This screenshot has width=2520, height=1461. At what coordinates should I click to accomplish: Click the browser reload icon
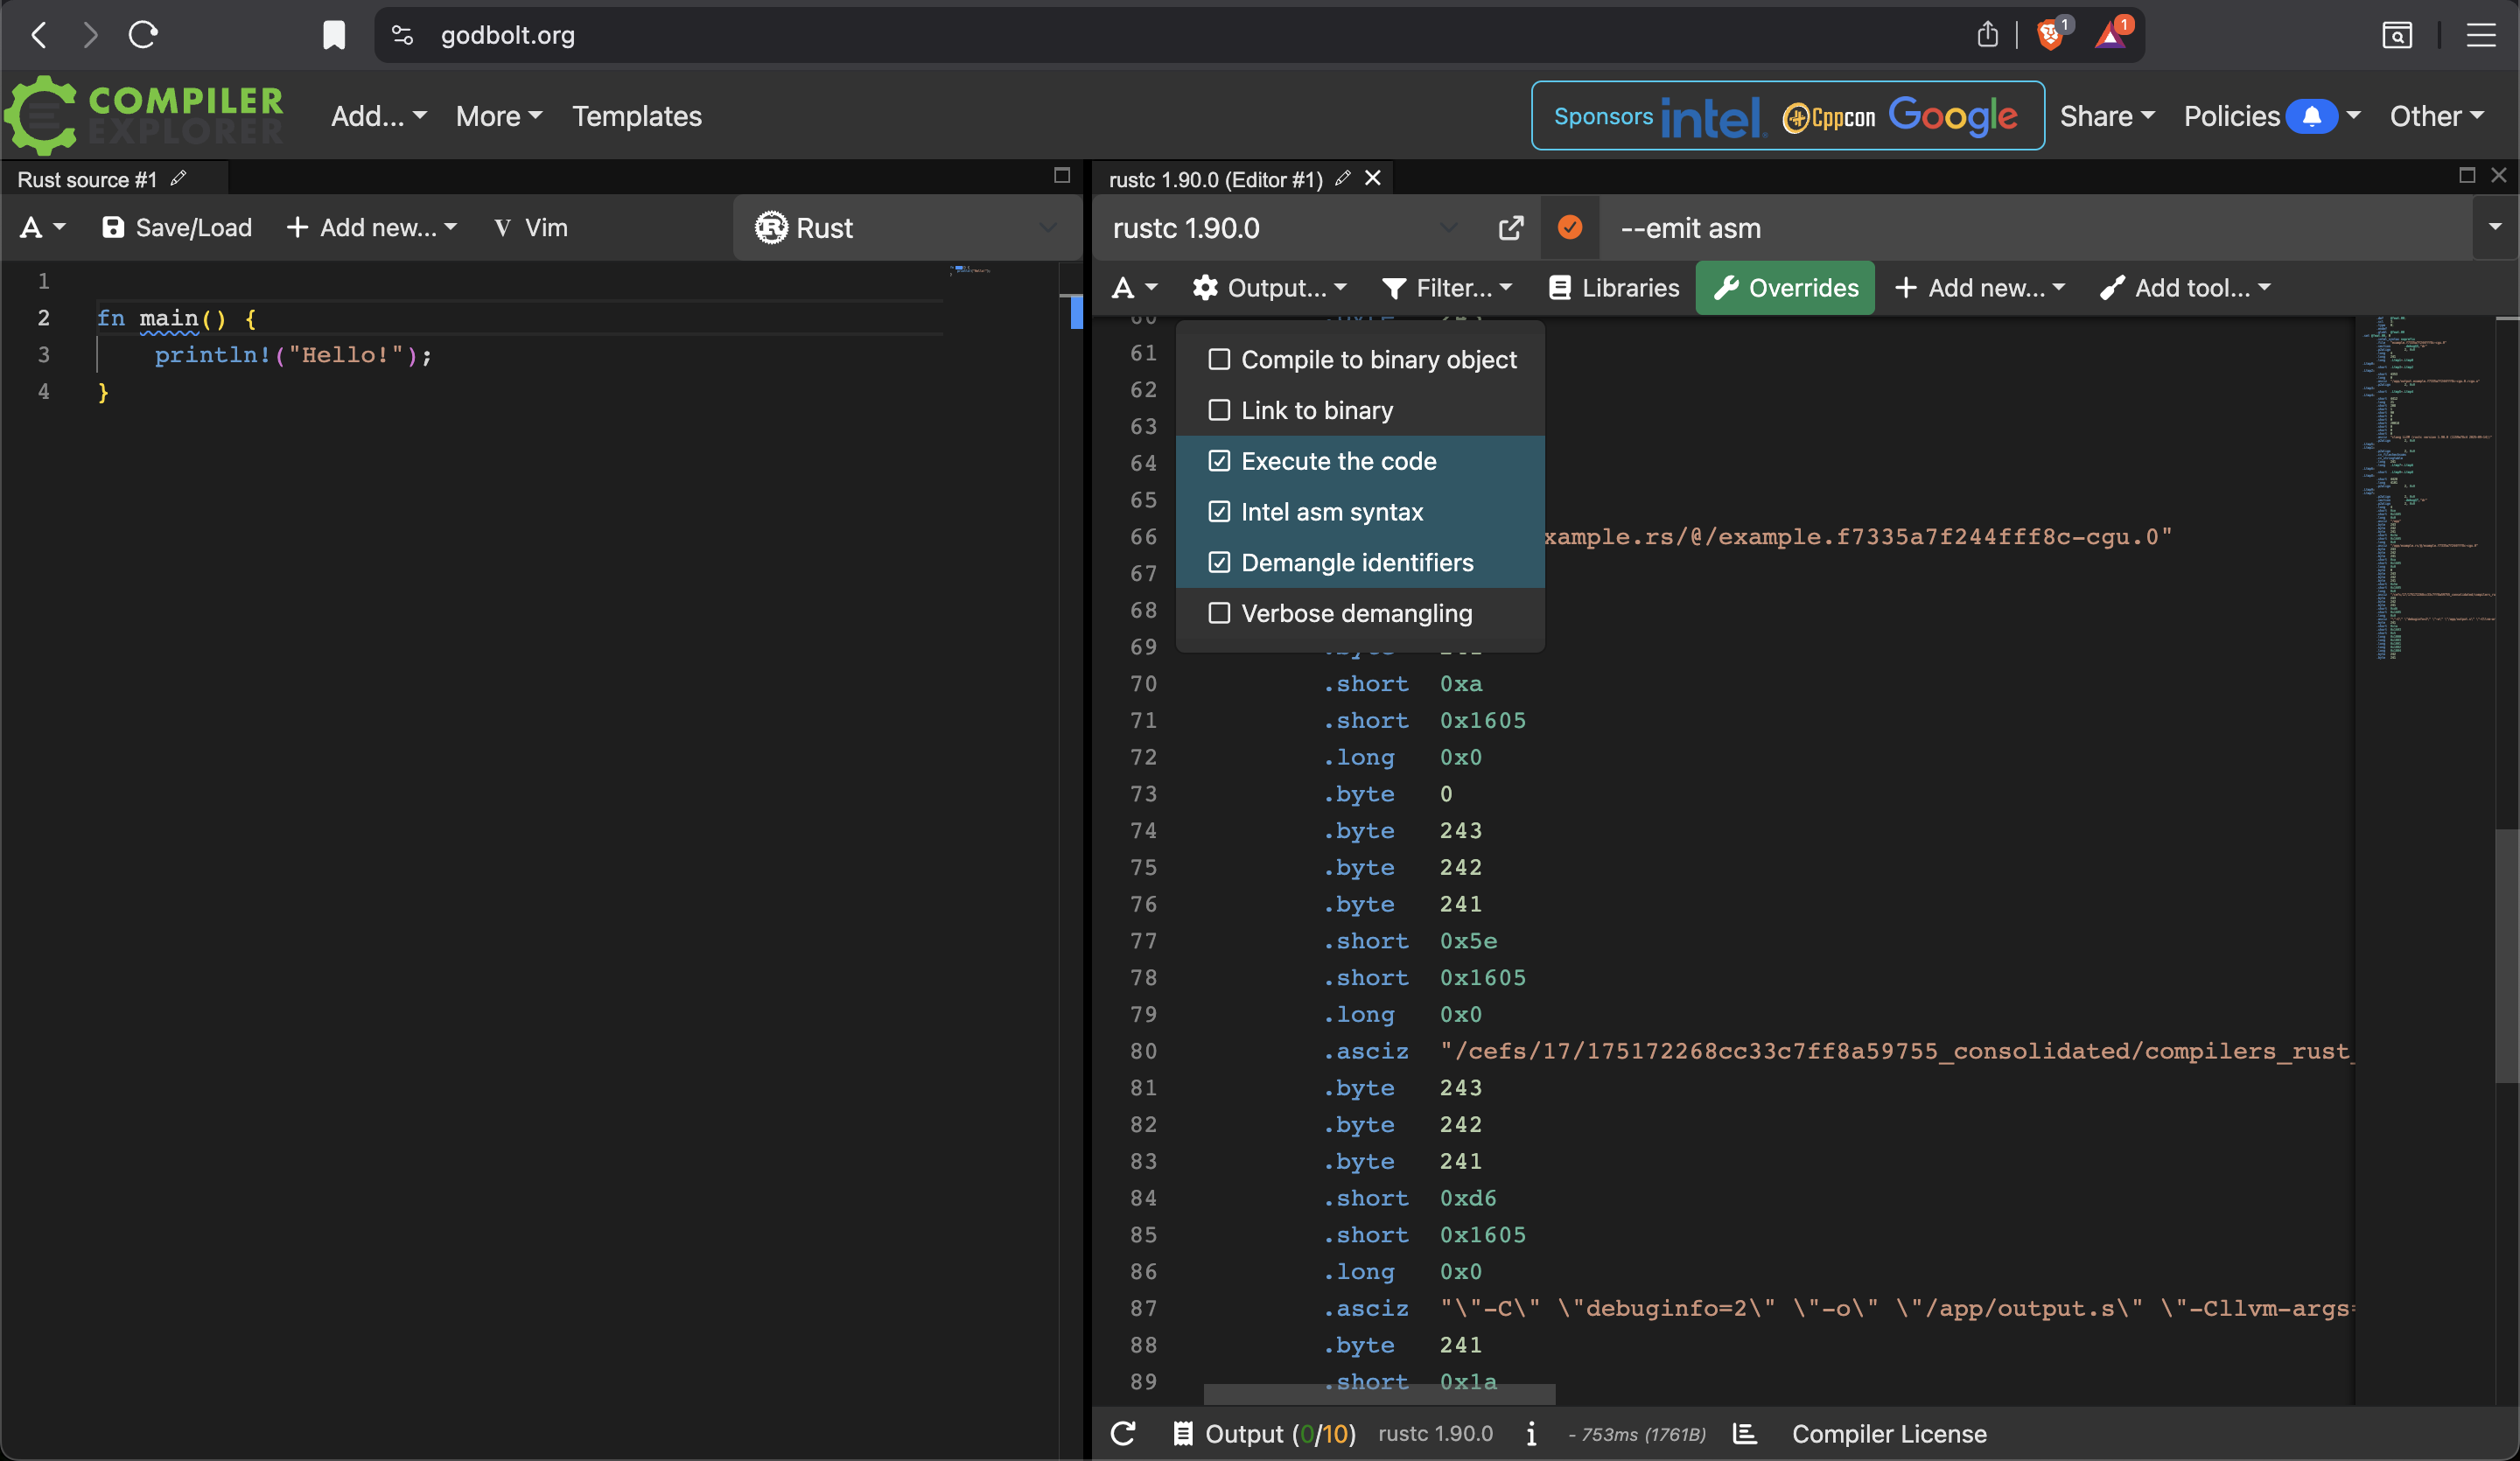click(143, 35)
